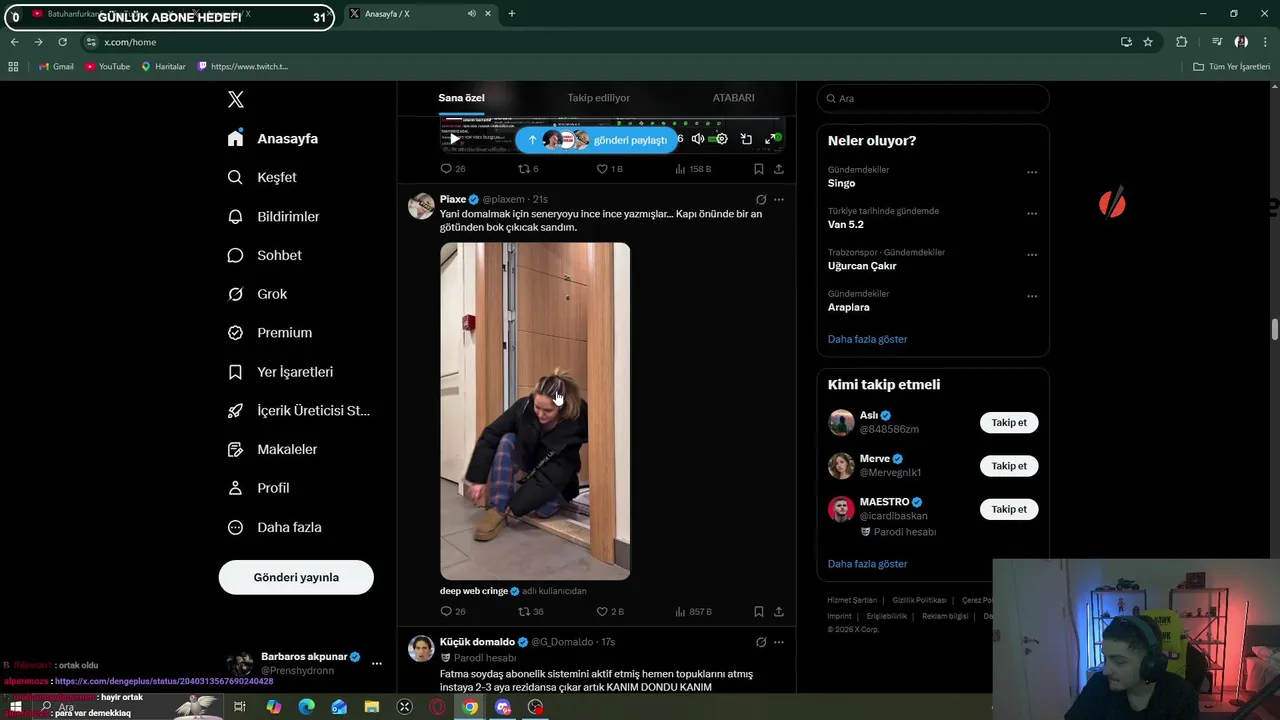Screen dimensions: 1280x720
Task: Reply to top post with 26 comments
Action: click(x=453, y=169)
